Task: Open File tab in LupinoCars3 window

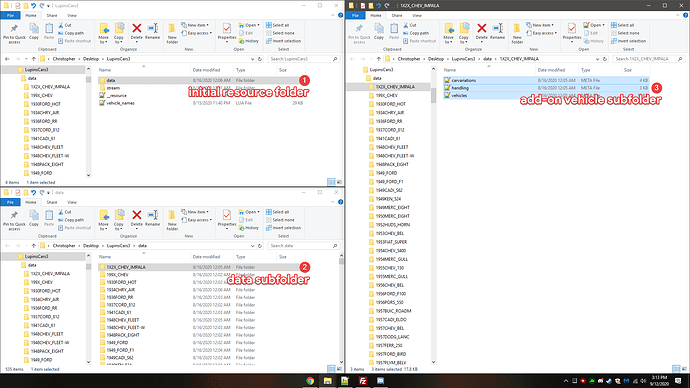Action: pyautogui.click(x=11, y=15)
